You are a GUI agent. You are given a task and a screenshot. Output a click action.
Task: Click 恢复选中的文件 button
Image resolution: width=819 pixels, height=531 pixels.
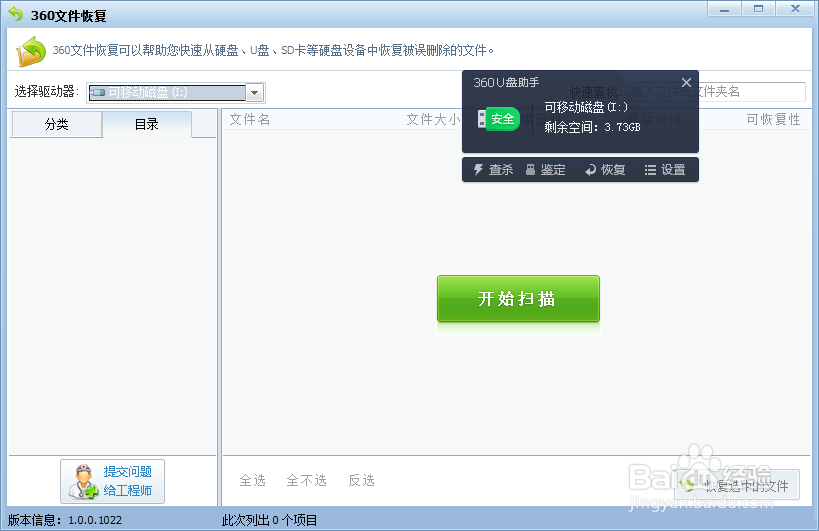pos(736,486)
